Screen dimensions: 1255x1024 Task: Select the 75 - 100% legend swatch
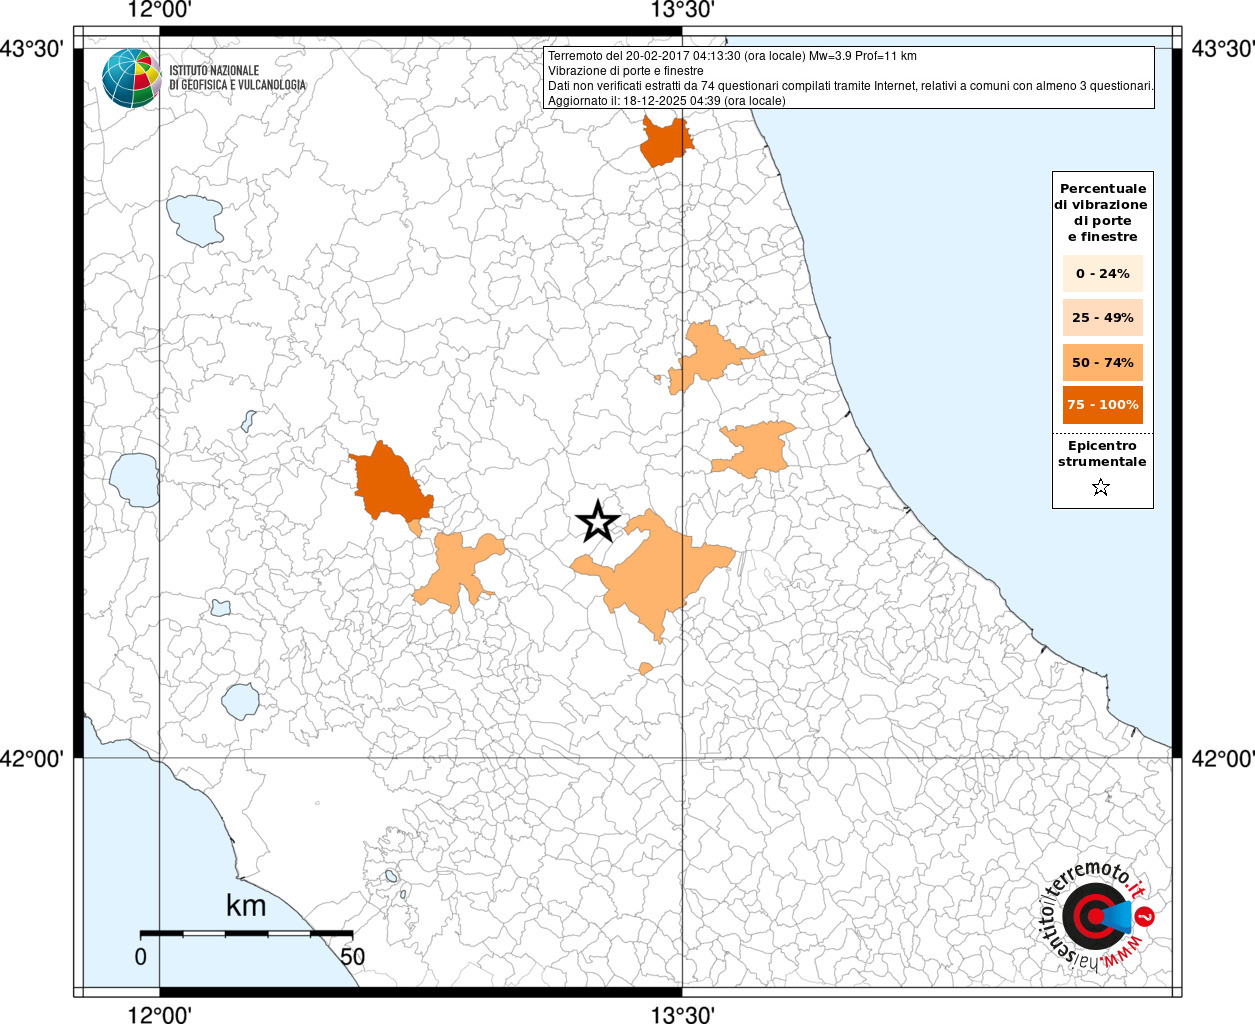point(1103,404)
